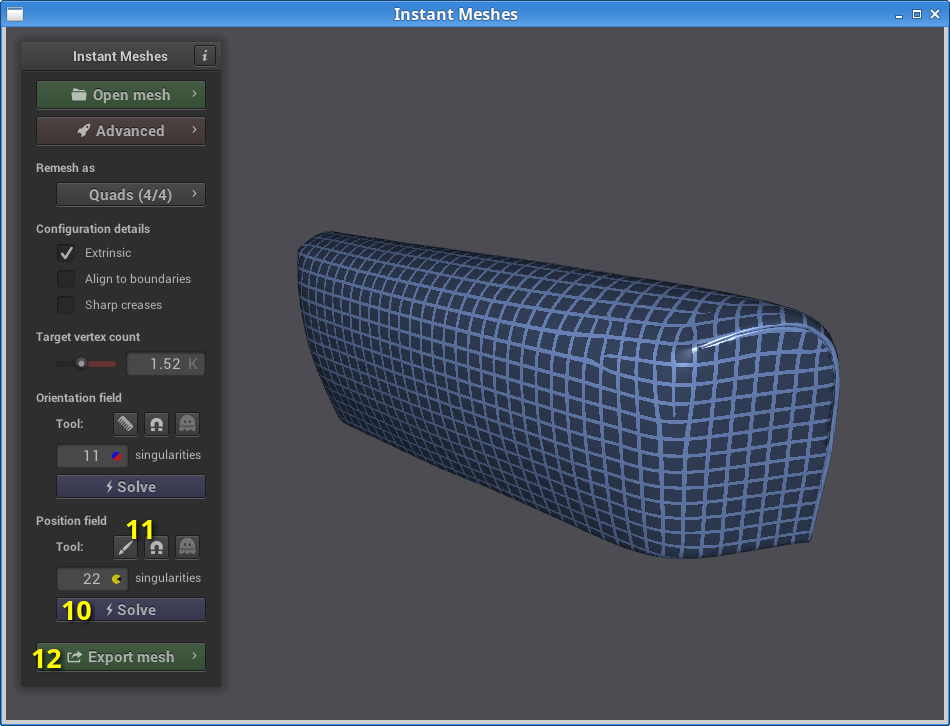The height and width of the screenshot is (726, 950).
Task: Open the Open mesh popup
Action: 121,95
